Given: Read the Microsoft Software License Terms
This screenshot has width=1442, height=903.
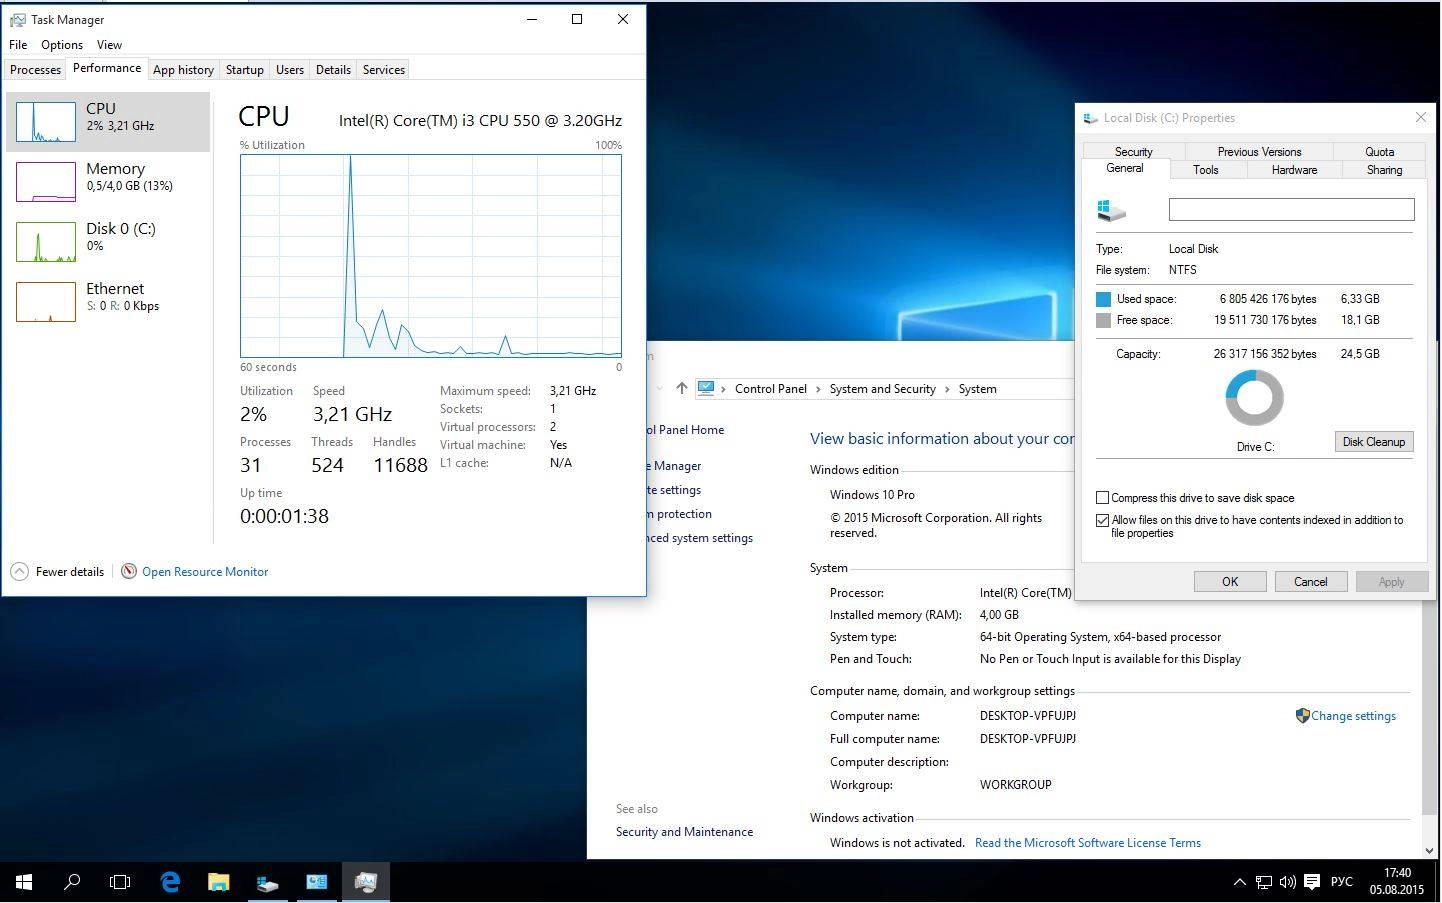Looking at the screenshot, I should (1088, 843).
